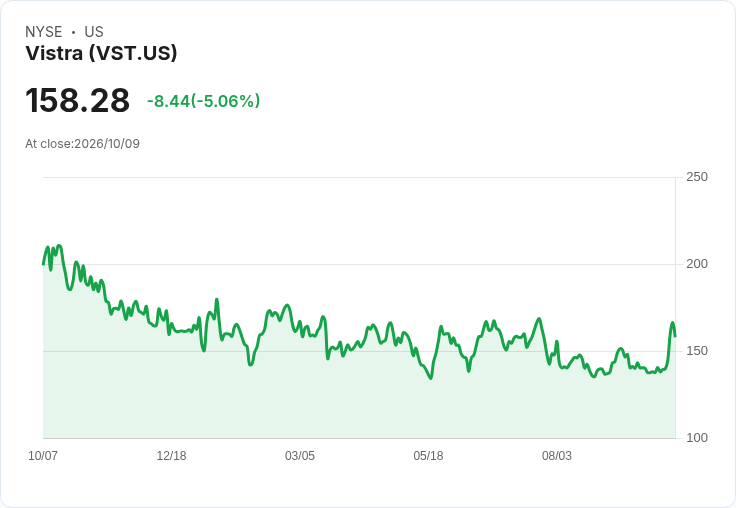Click the 150 y-axis label
Viewport: 736px width, 508px height.
tap(697, 351)
